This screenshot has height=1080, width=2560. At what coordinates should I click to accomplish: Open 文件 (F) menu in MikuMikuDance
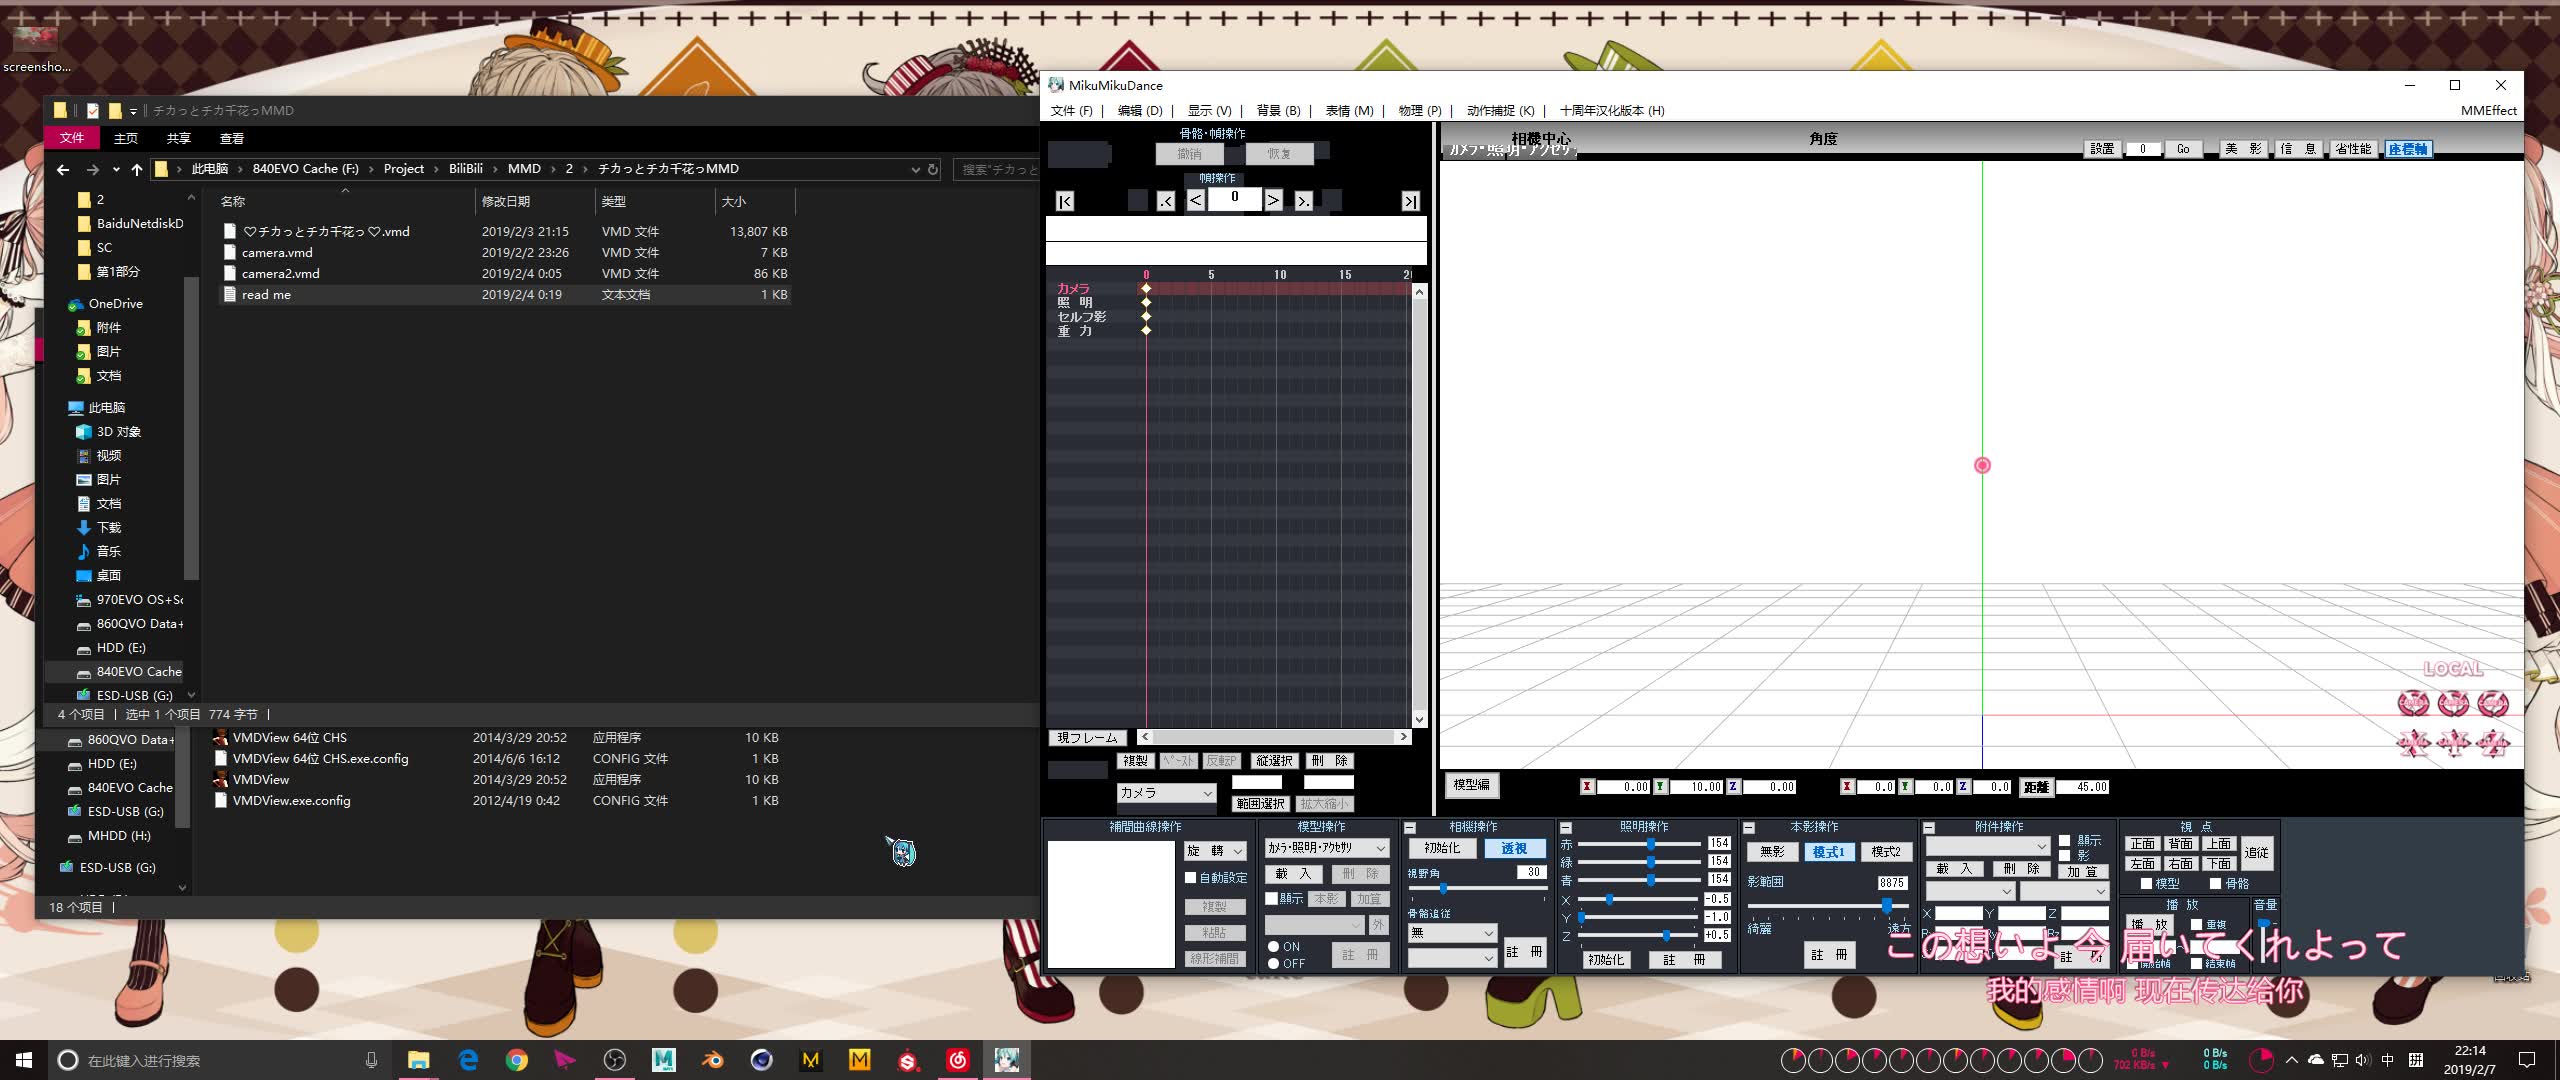[1071, 110]
